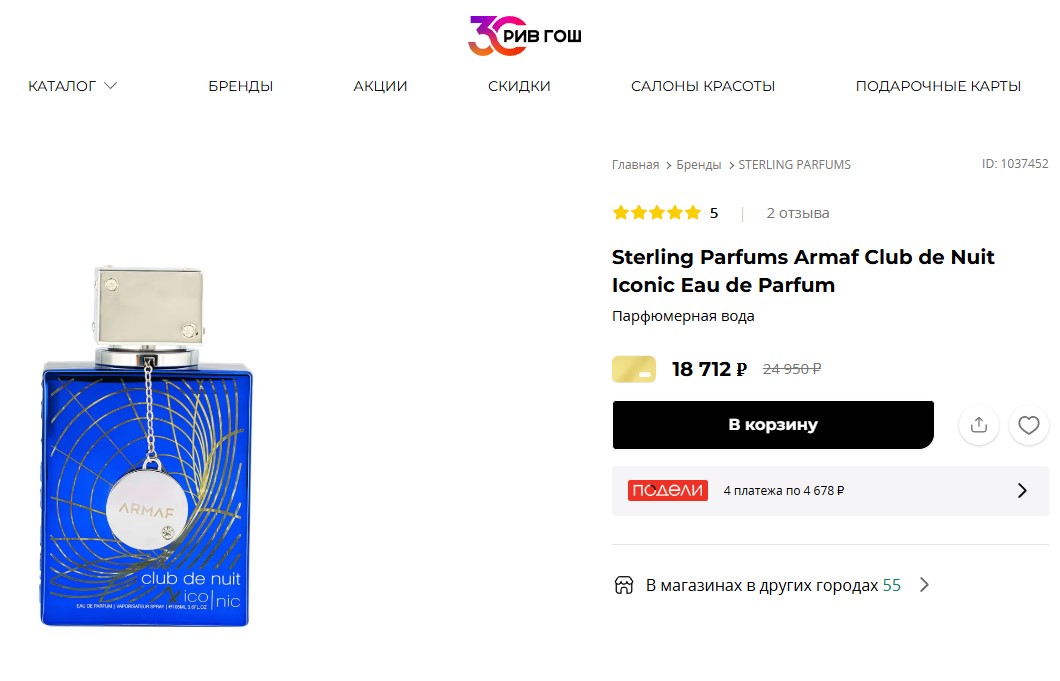Go to СКИДКИ section
The width and height of the screenshot is (1060, 681).
[519, 86]
